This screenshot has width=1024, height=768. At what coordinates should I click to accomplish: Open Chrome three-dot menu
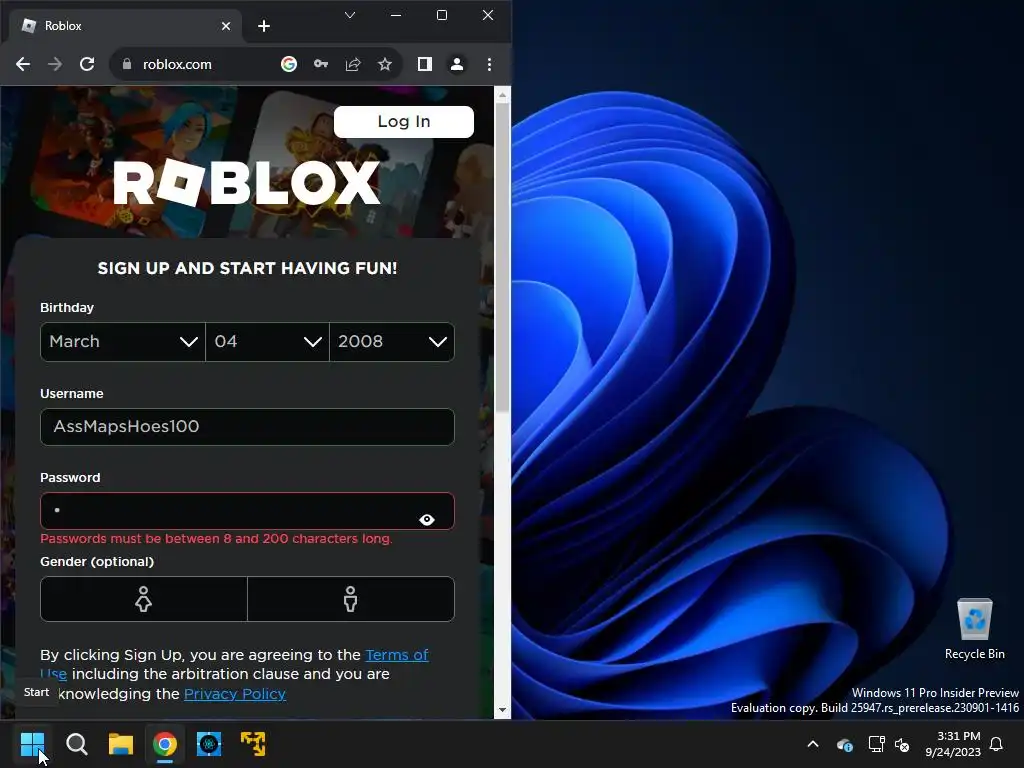pos(489,64)
